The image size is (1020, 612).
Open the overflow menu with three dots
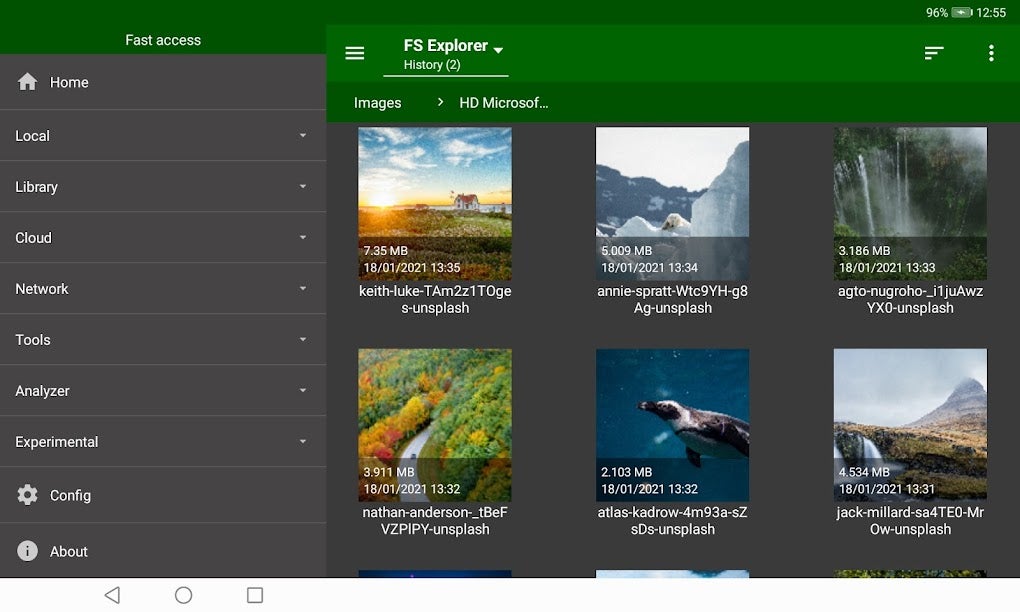coord(991,53)
